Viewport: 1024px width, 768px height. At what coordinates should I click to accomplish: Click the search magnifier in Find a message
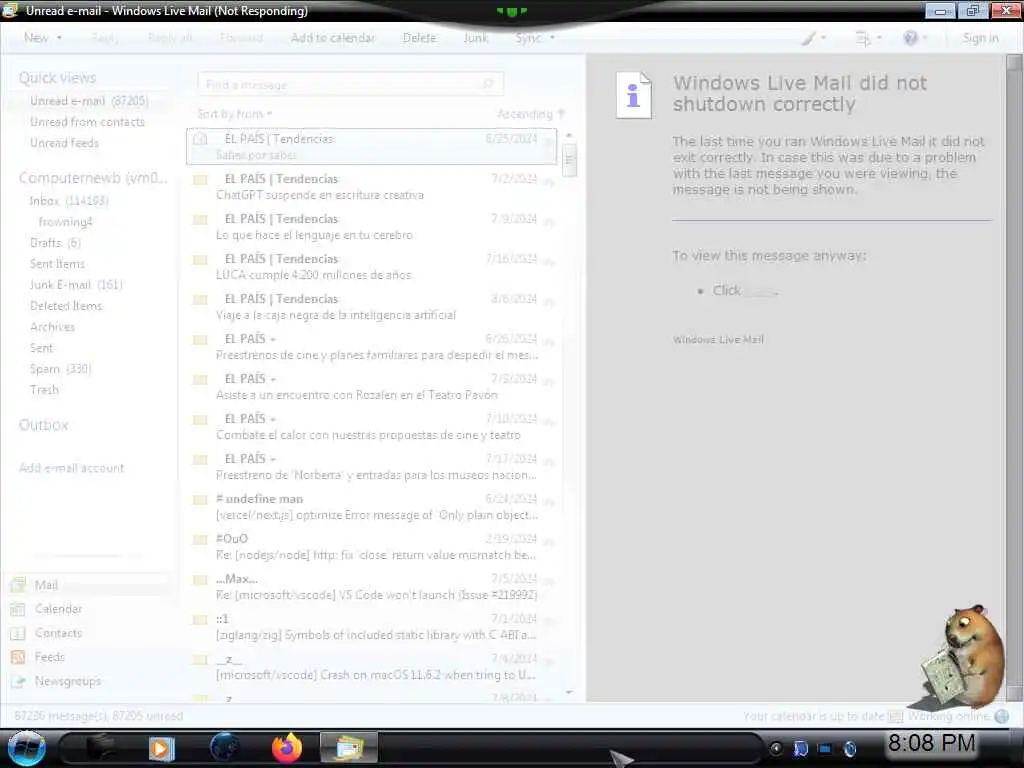coord(488,84)
